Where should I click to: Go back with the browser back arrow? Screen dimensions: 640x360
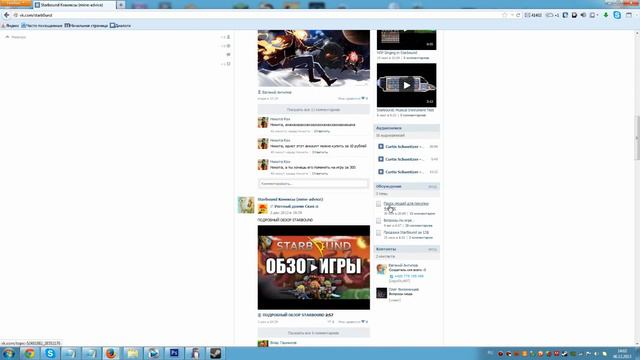click(7, 15)
